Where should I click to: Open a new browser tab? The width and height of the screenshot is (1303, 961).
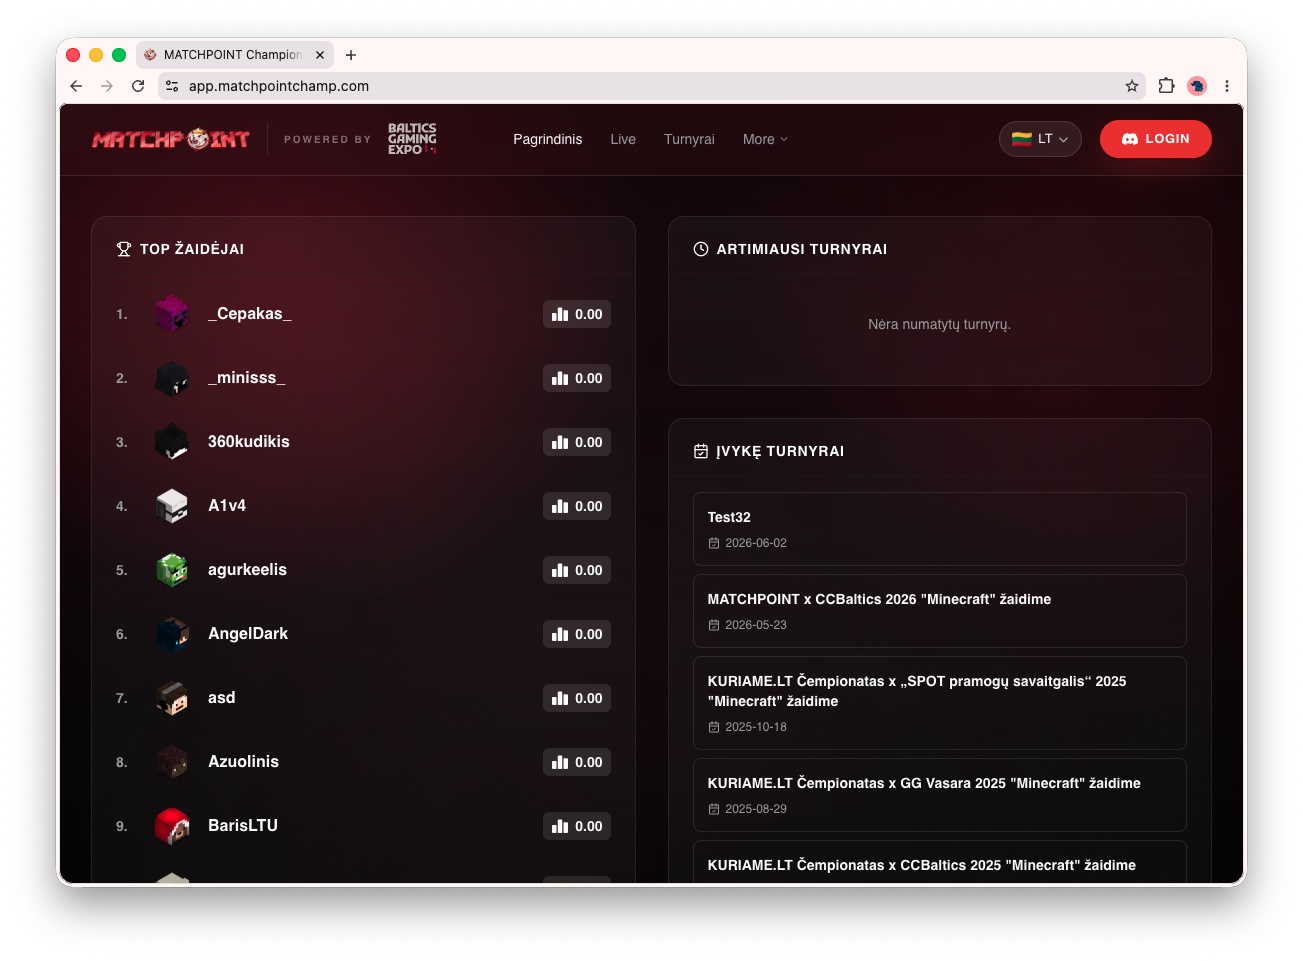[351, 55]
